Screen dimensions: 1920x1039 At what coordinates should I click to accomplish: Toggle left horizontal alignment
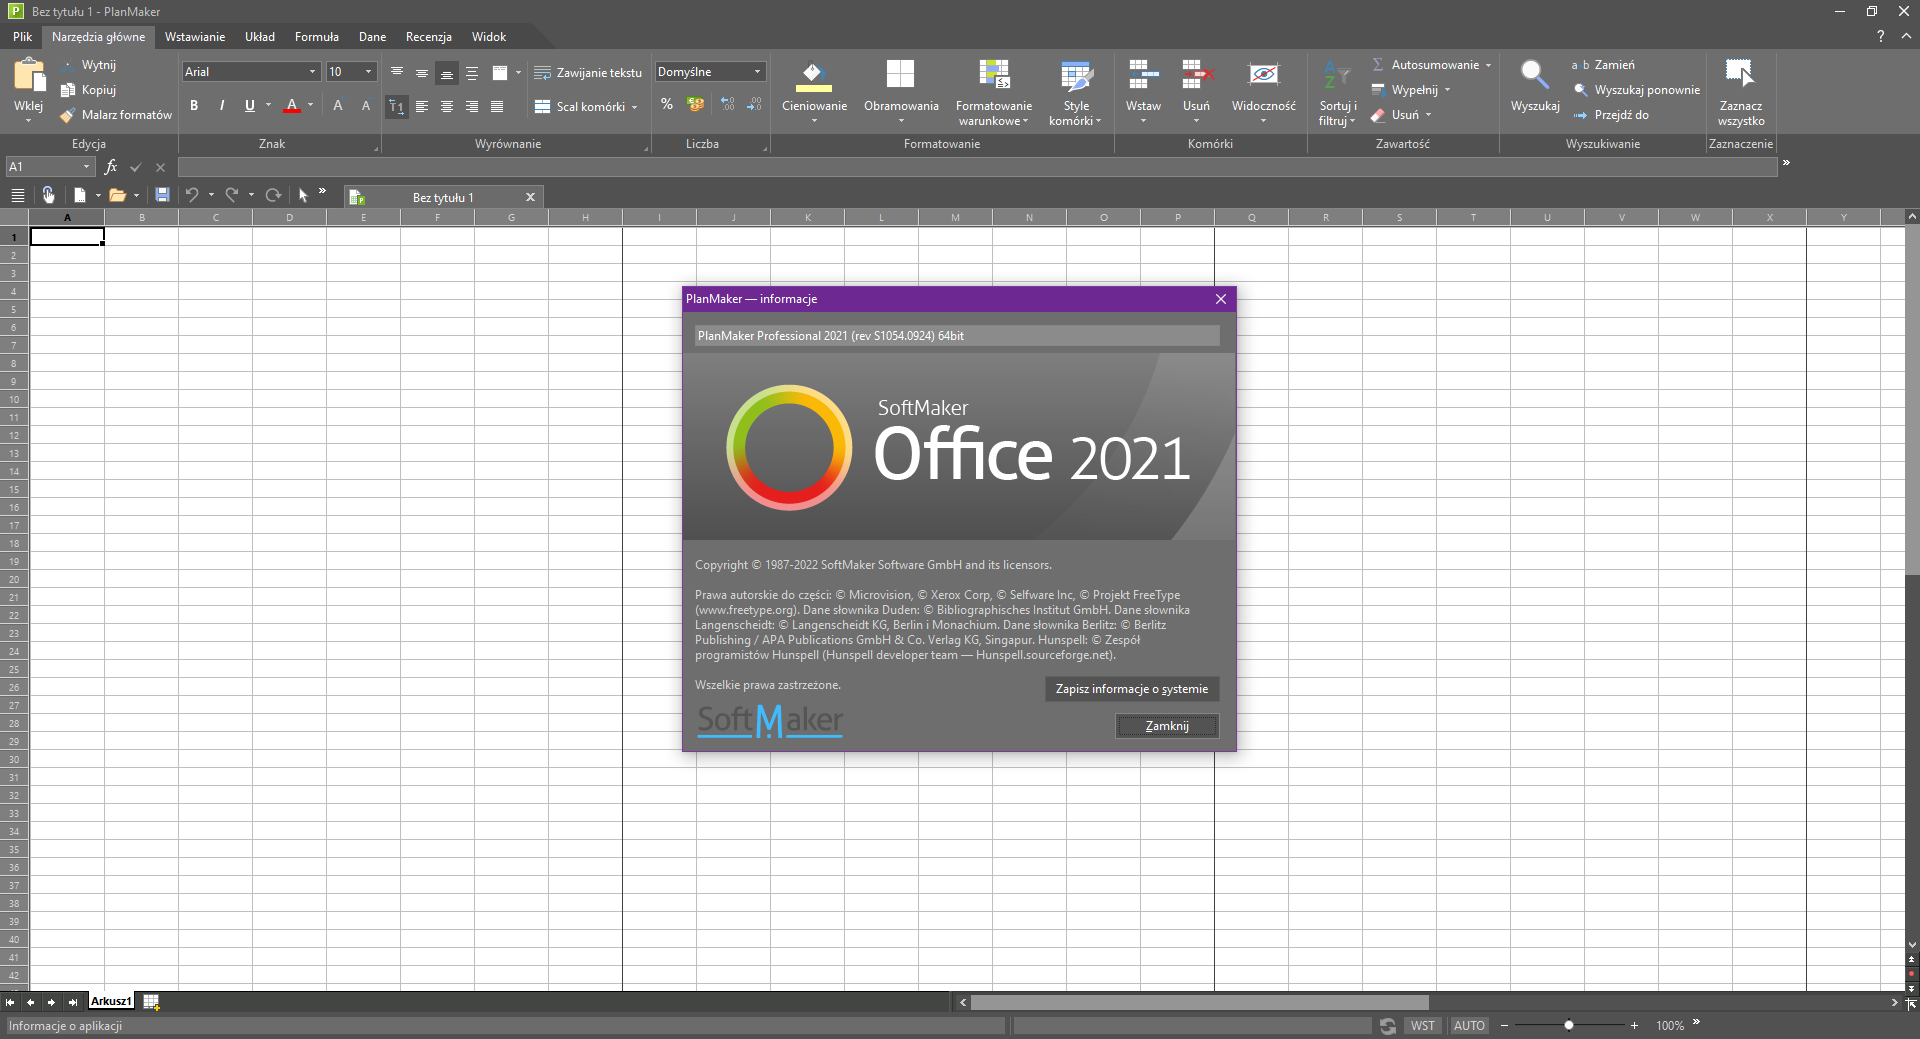[422, 106]
